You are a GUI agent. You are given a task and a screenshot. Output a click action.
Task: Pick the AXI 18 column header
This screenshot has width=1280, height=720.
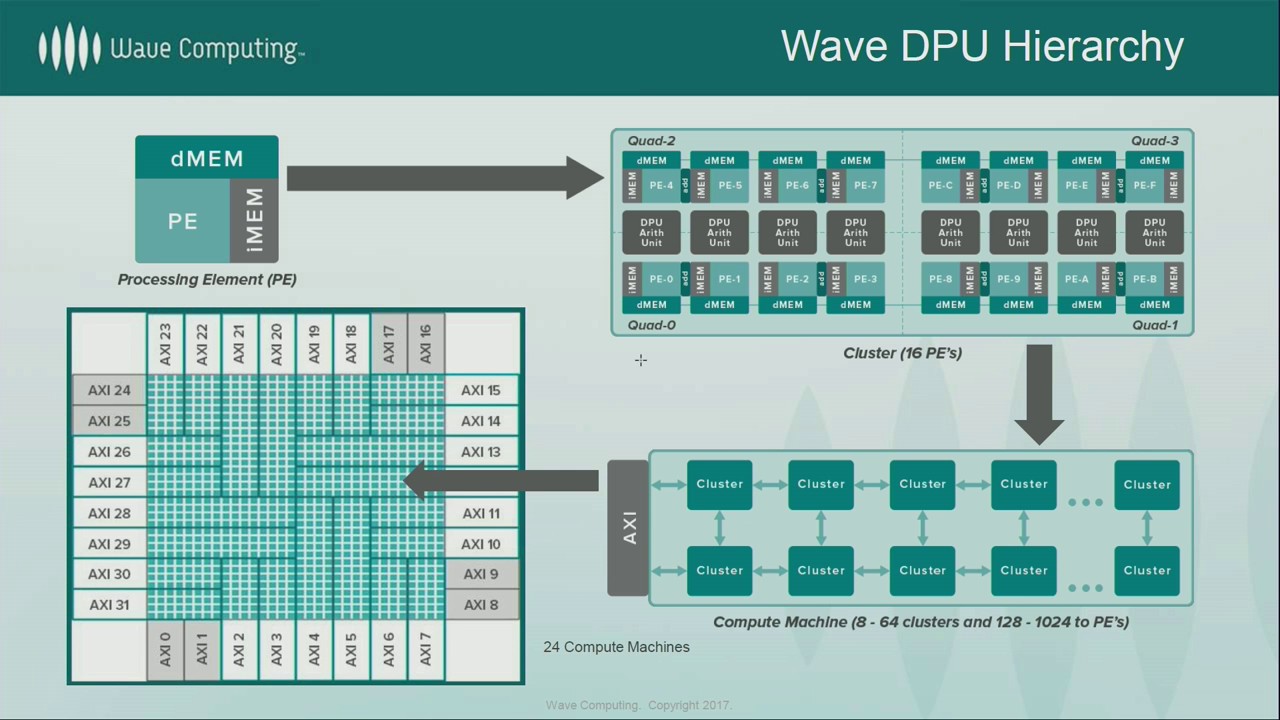351,343
